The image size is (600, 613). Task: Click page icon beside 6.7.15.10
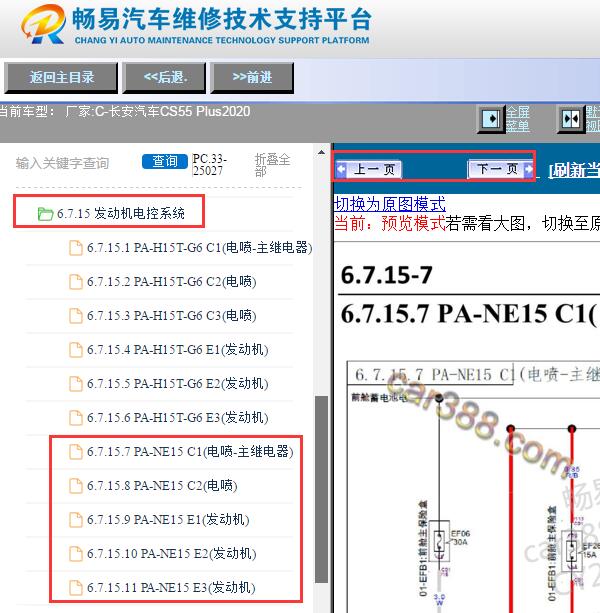(x=76, y=554)
